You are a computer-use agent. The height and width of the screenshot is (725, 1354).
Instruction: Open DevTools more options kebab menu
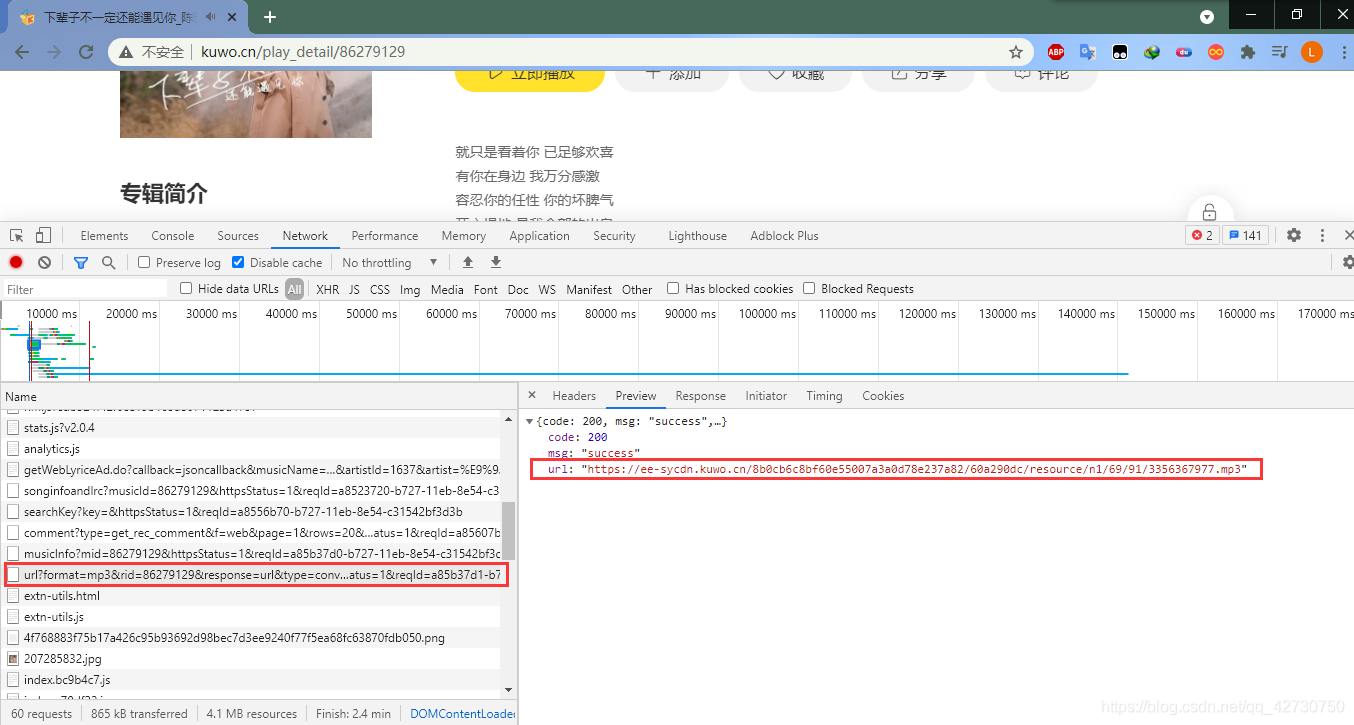click(1322, 235)
